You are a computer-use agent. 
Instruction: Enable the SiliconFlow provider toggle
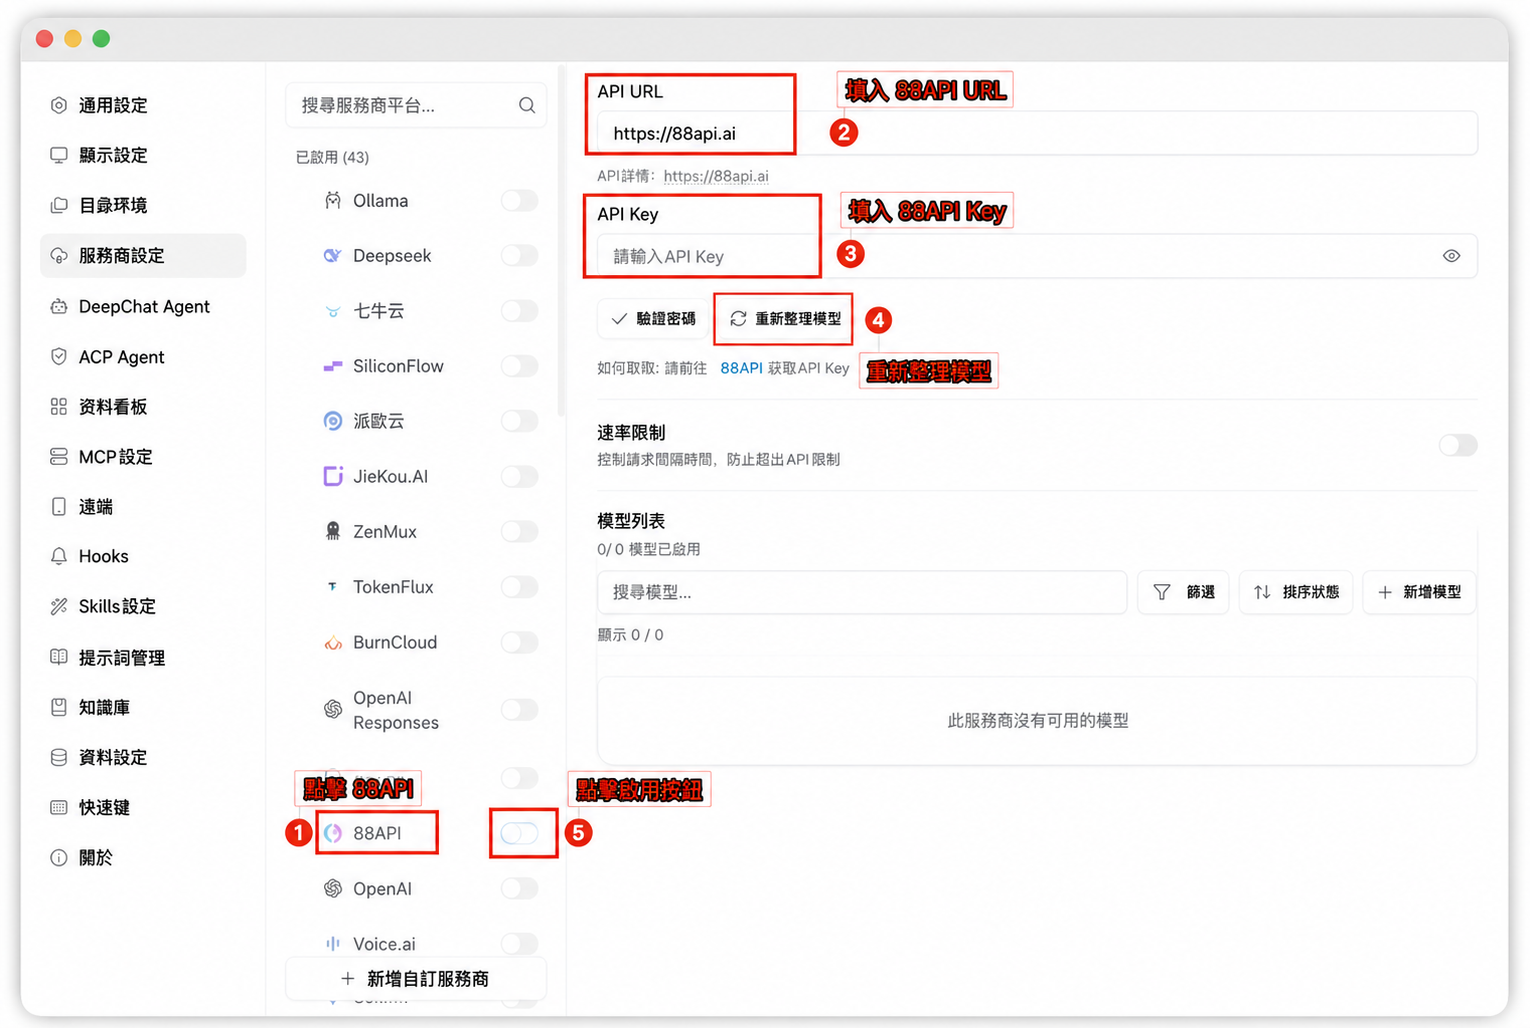(520, 366)
